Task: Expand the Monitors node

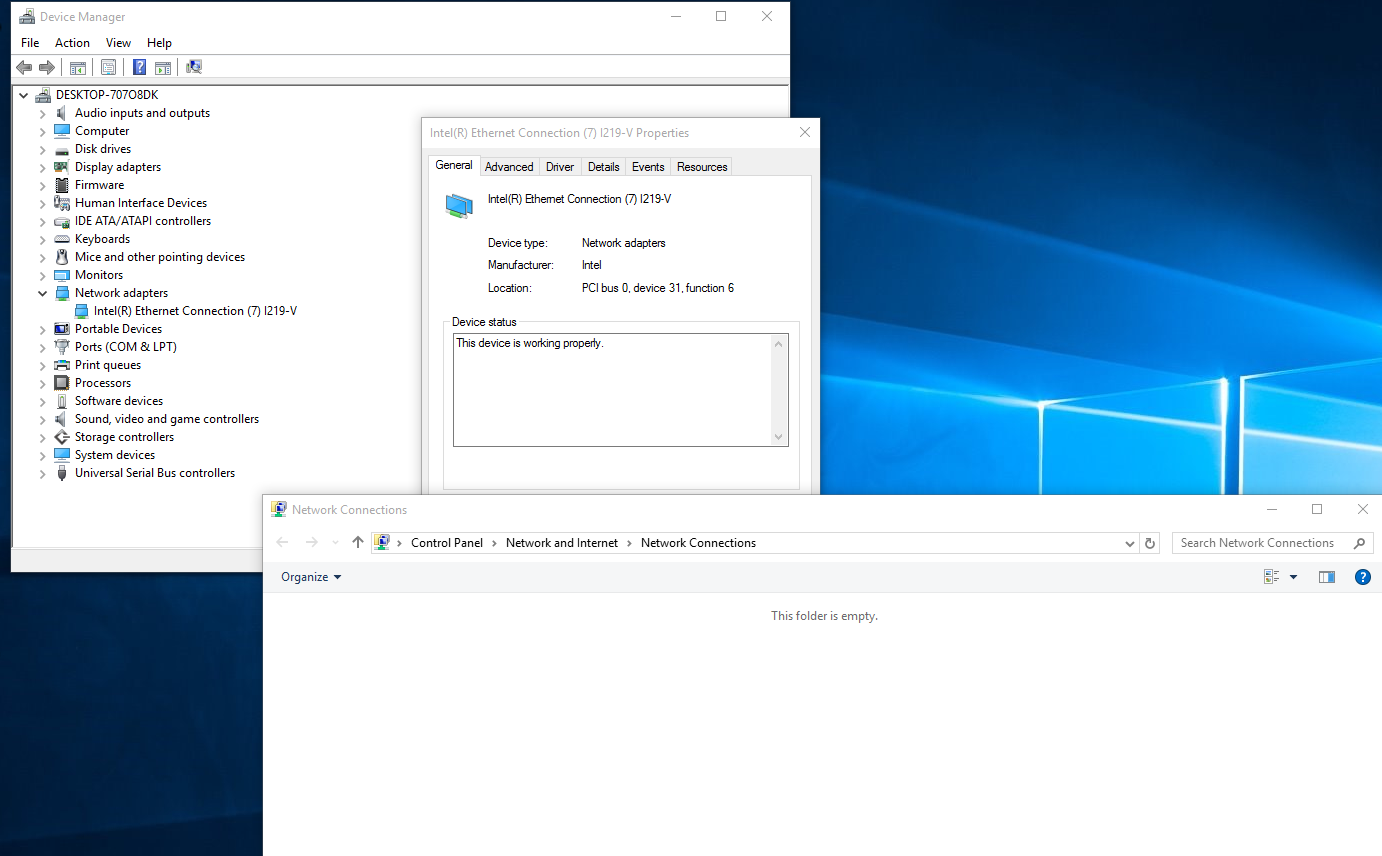Action: (42, 275)
